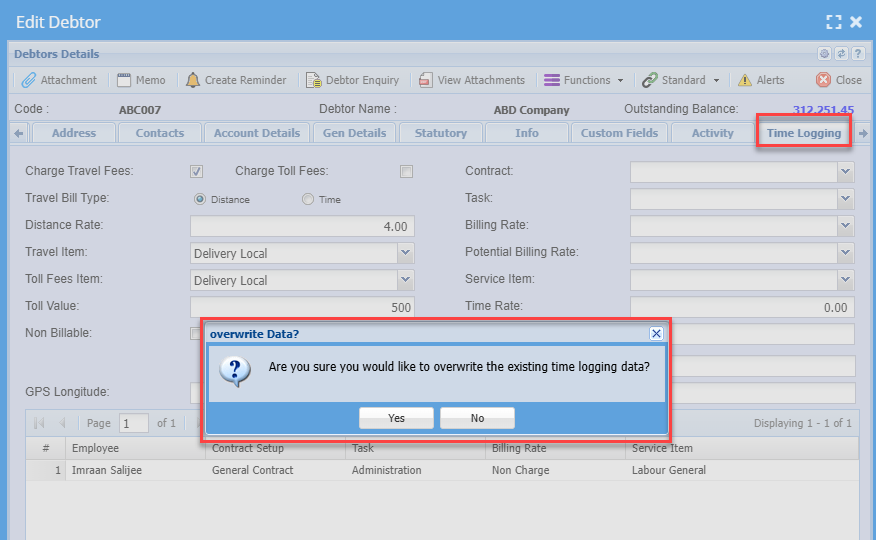Expand the Billing Rate dropdown
Screen dimensions: 876x540
coord(845,226)
